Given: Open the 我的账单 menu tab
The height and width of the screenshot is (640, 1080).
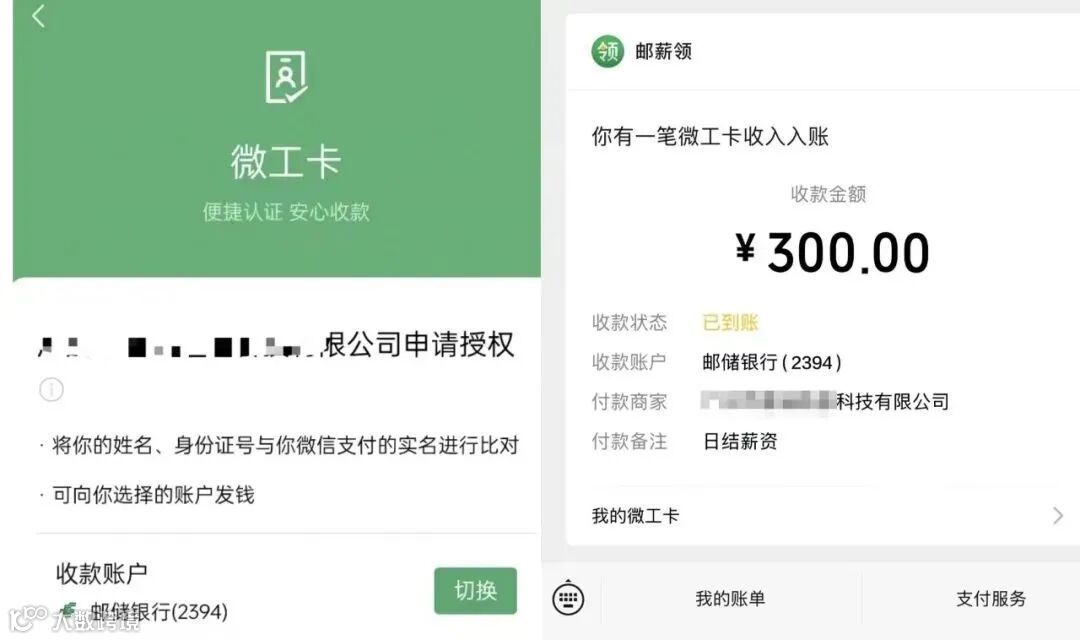Looking at the screenshot, I should click(730, 598).
